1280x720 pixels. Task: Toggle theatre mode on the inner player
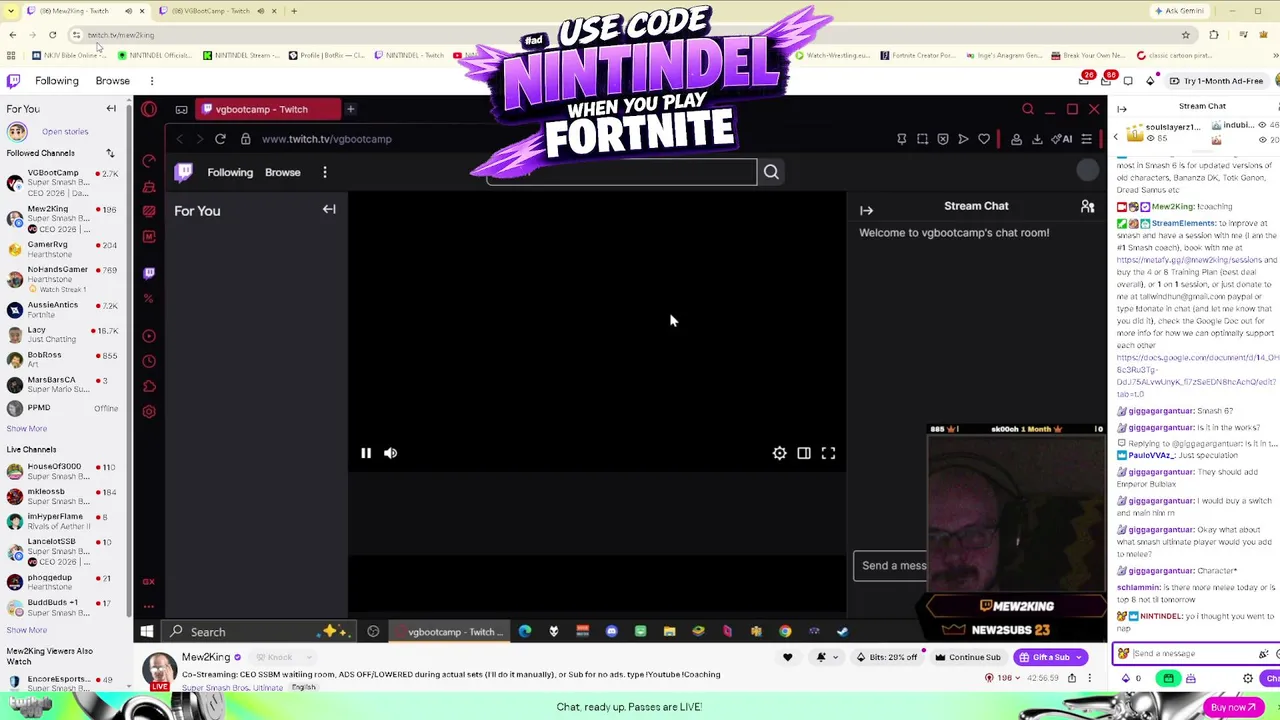tap(804, 453)
